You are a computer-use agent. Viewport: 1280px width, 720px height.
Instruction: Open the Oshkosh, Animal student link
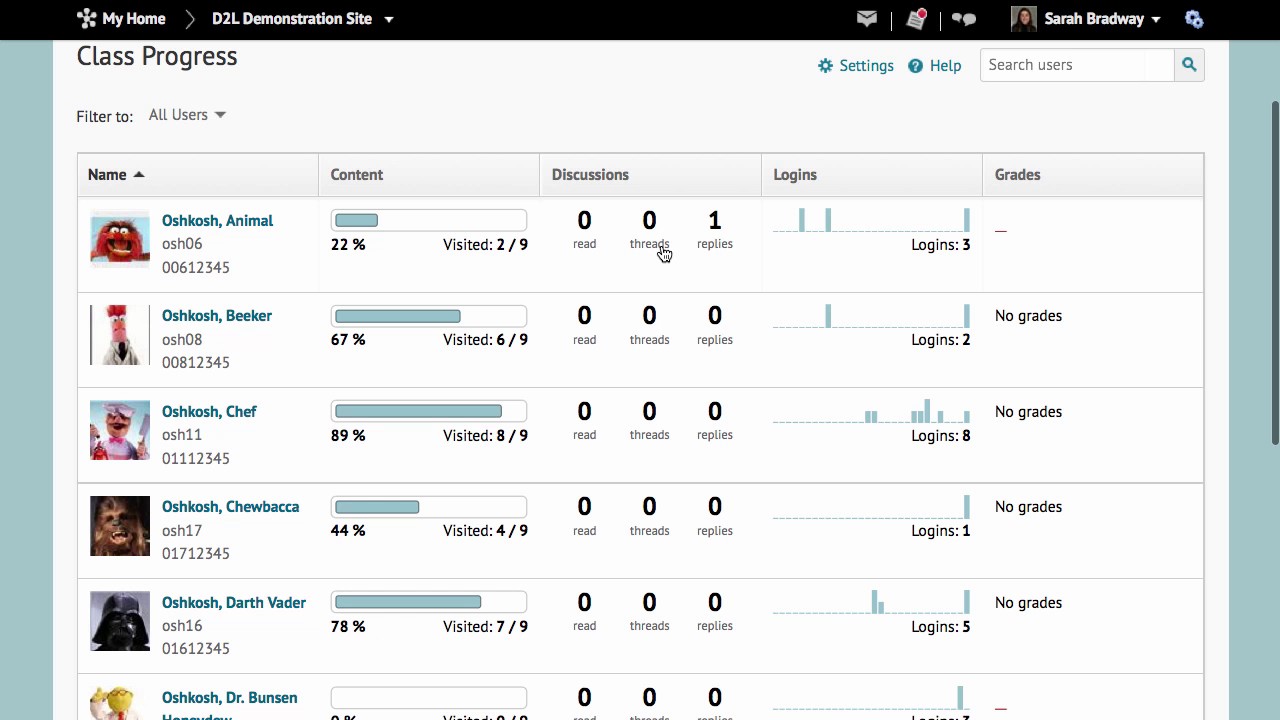coord(217,221)
